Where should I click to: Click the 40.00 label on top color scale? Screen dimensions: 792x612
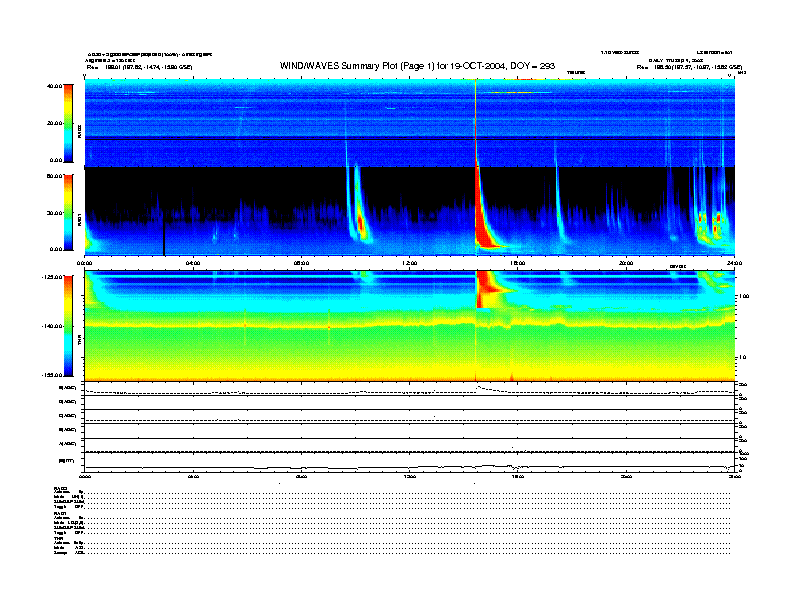(54, 86)
